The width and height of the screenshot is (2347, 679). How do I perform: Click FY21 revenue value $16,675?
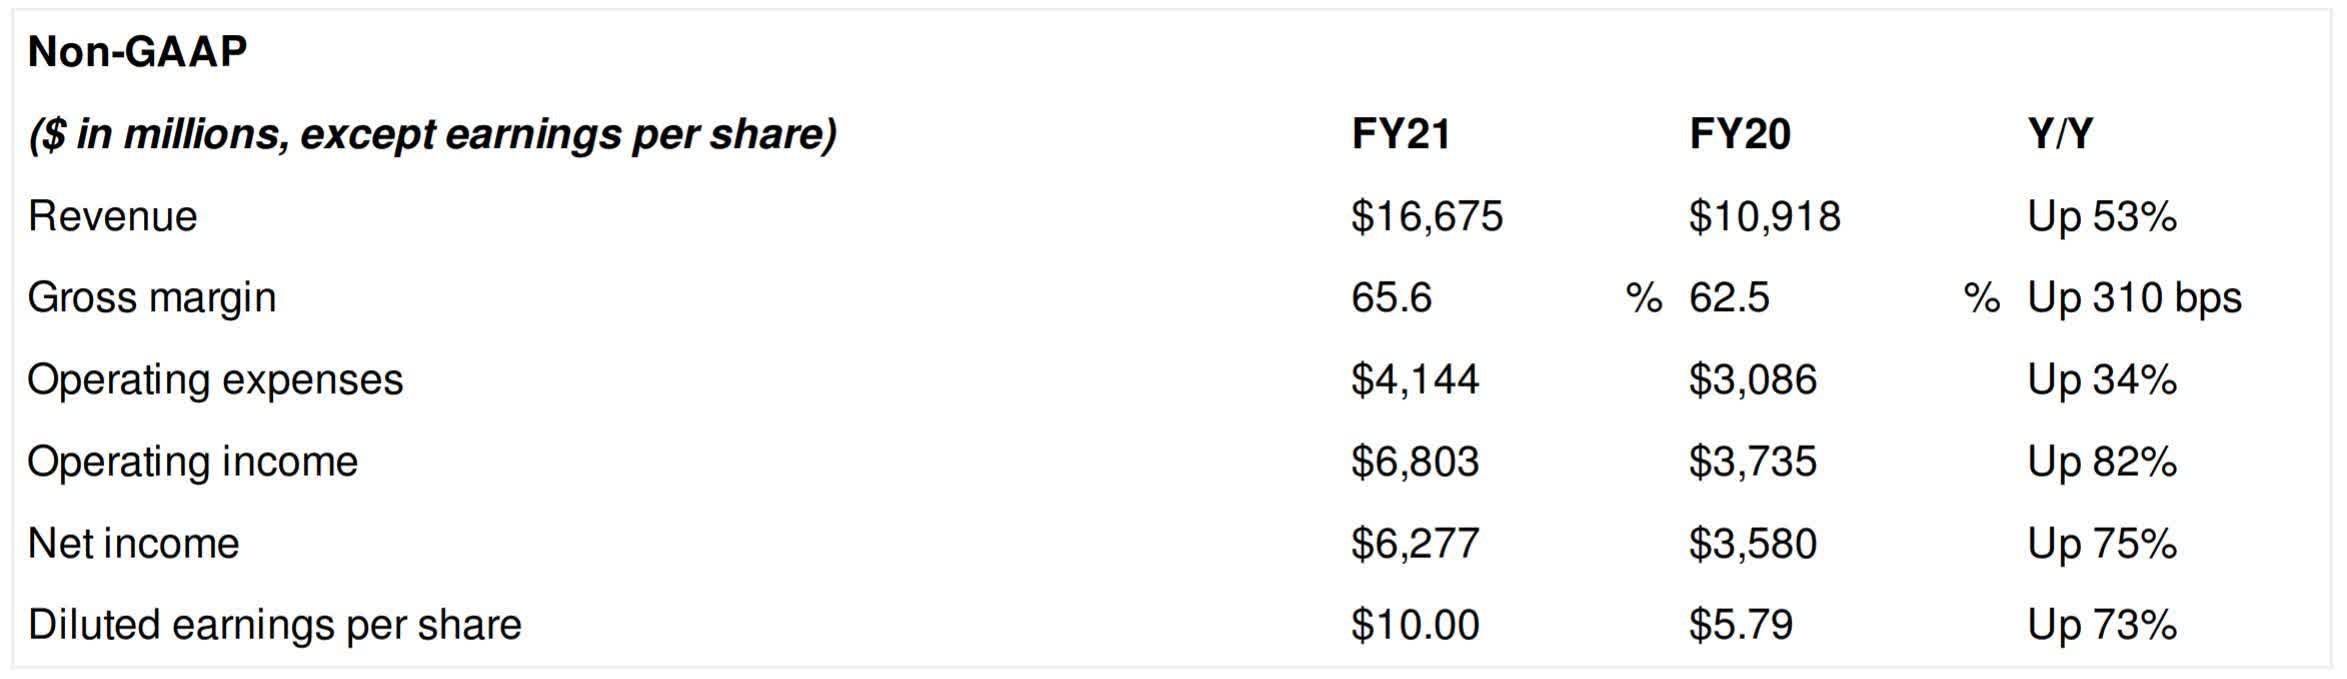(x=1426, y=216)
